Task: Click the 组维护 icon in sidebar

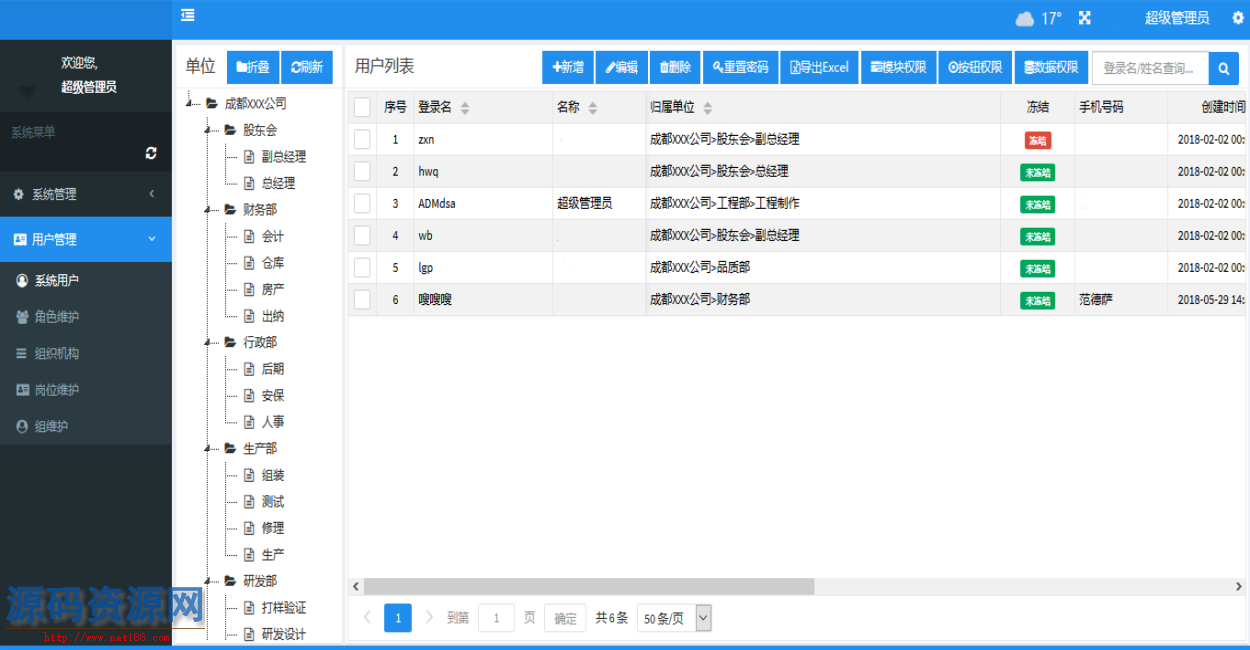Action: (x=22, y=426)
